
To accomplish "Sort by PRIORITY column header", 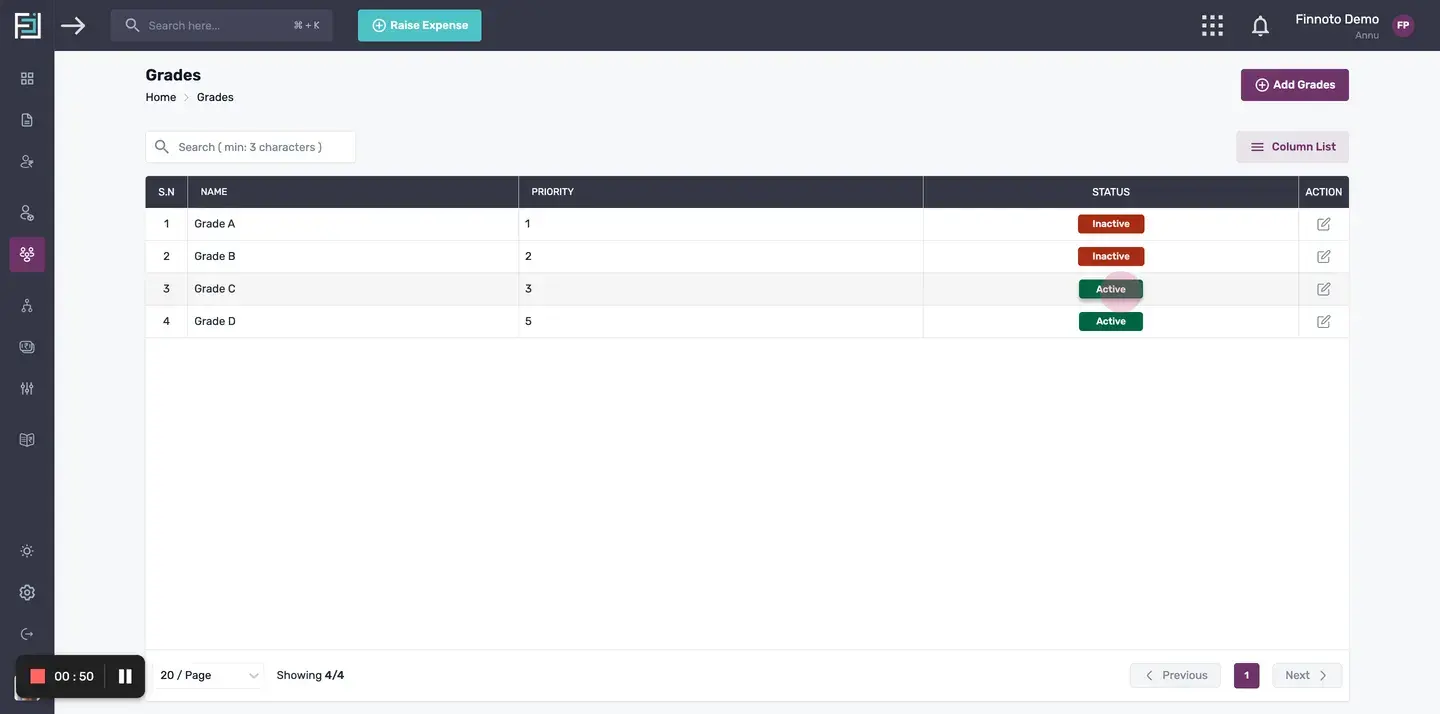I will [x=721, y=192].
